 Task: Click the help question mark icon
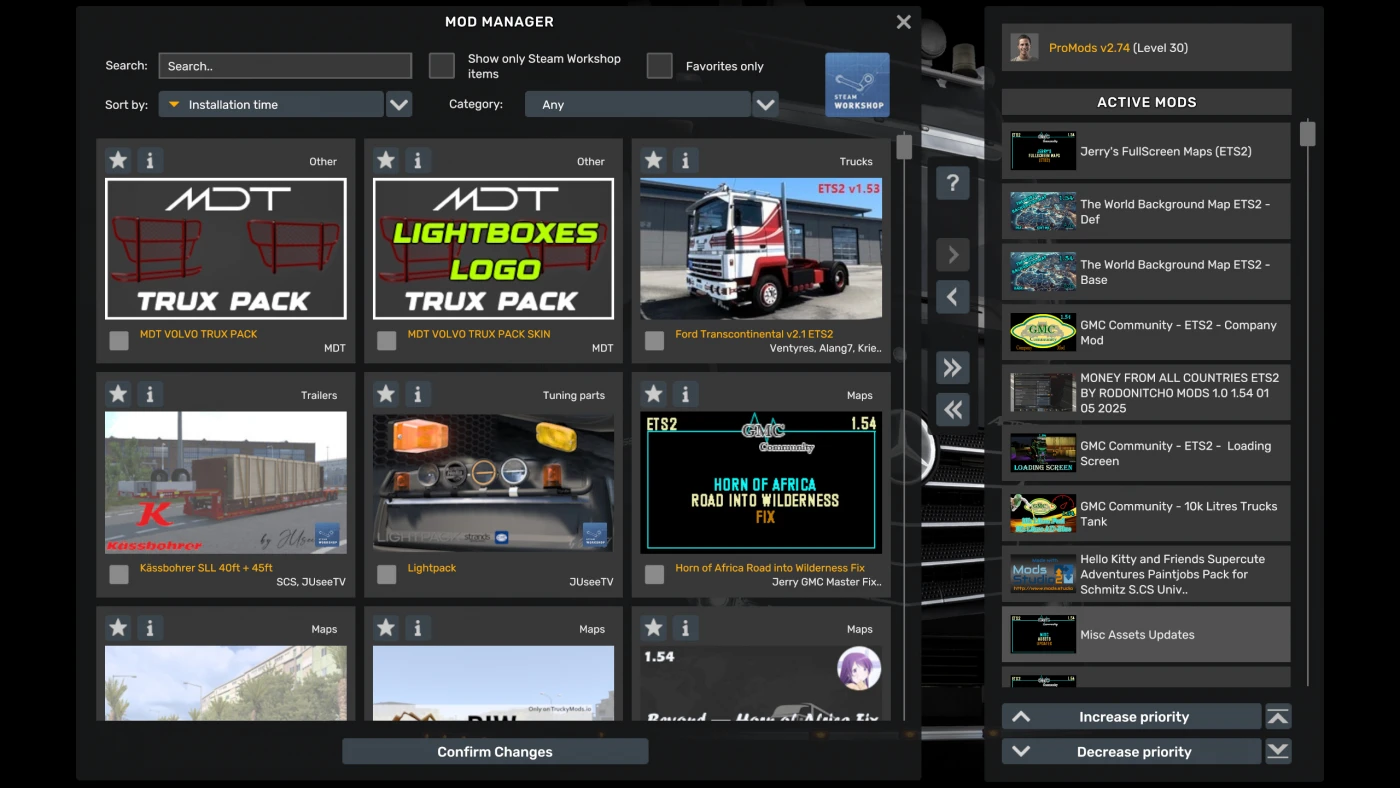pyautogui.click(x=952, y=183)
